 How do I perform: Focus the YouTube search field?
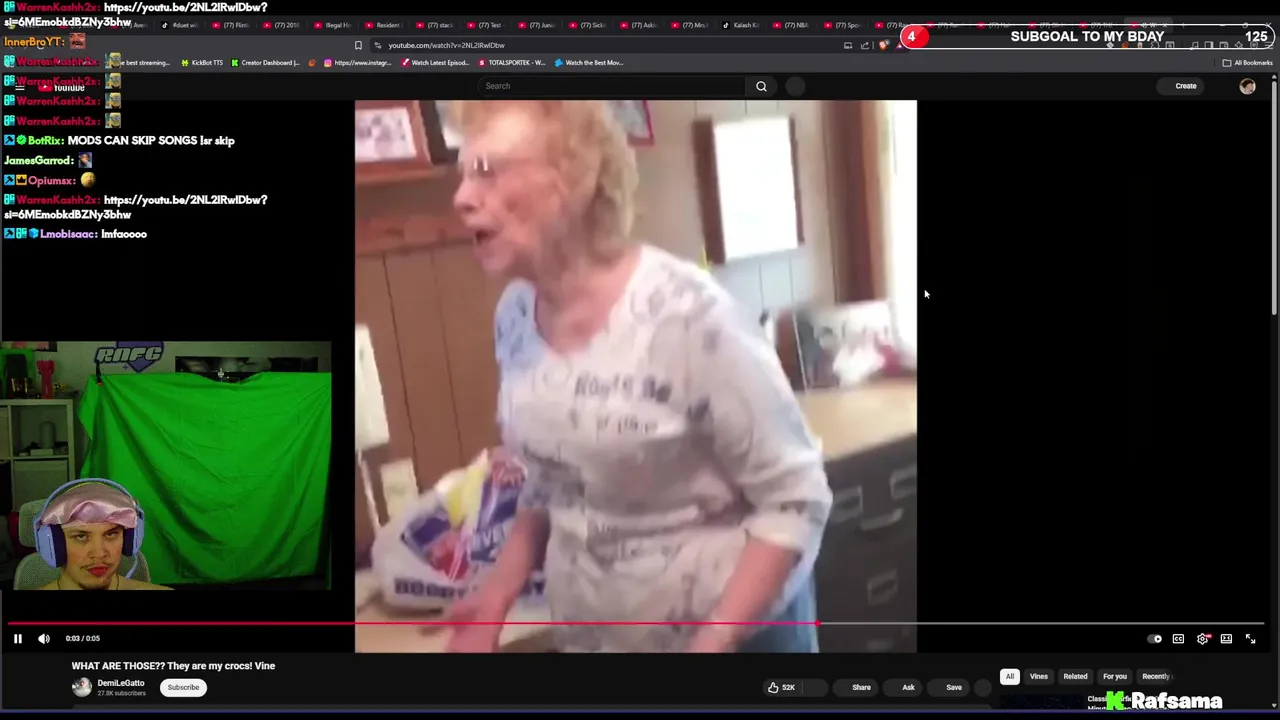(x=612, y=86)
